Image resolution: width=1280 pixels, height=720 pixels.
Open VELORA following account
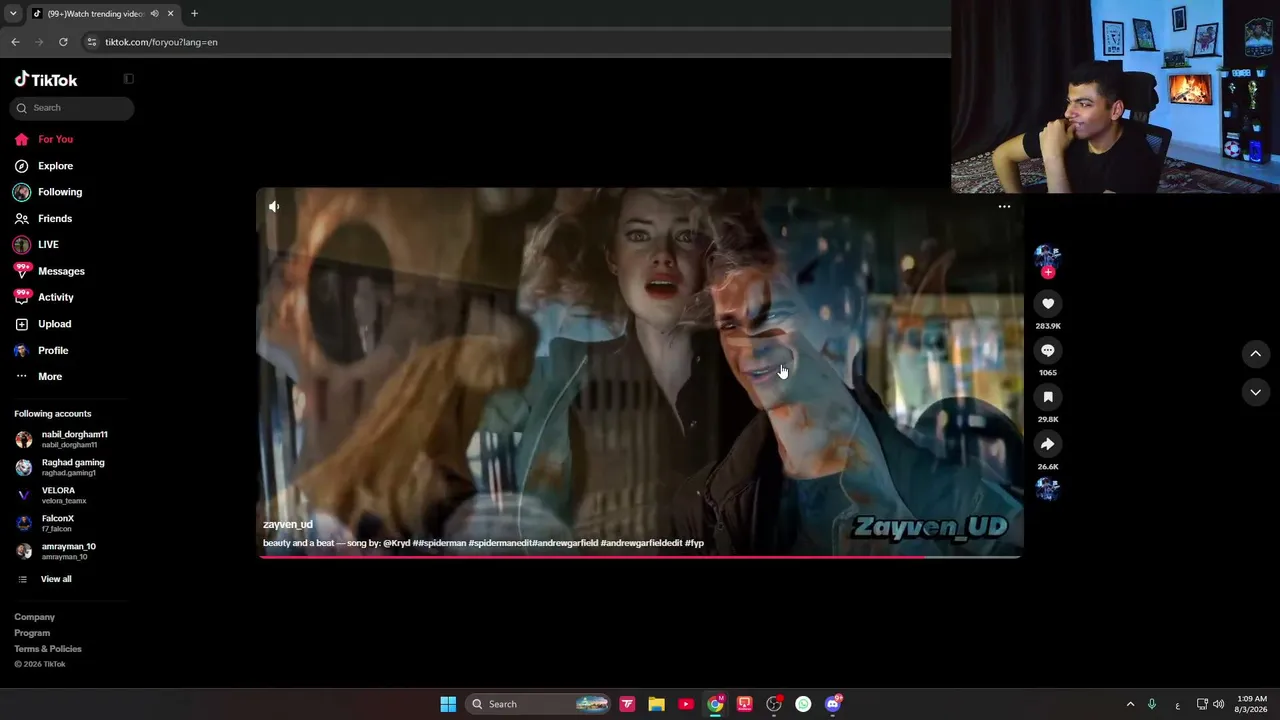pos(51,496)
